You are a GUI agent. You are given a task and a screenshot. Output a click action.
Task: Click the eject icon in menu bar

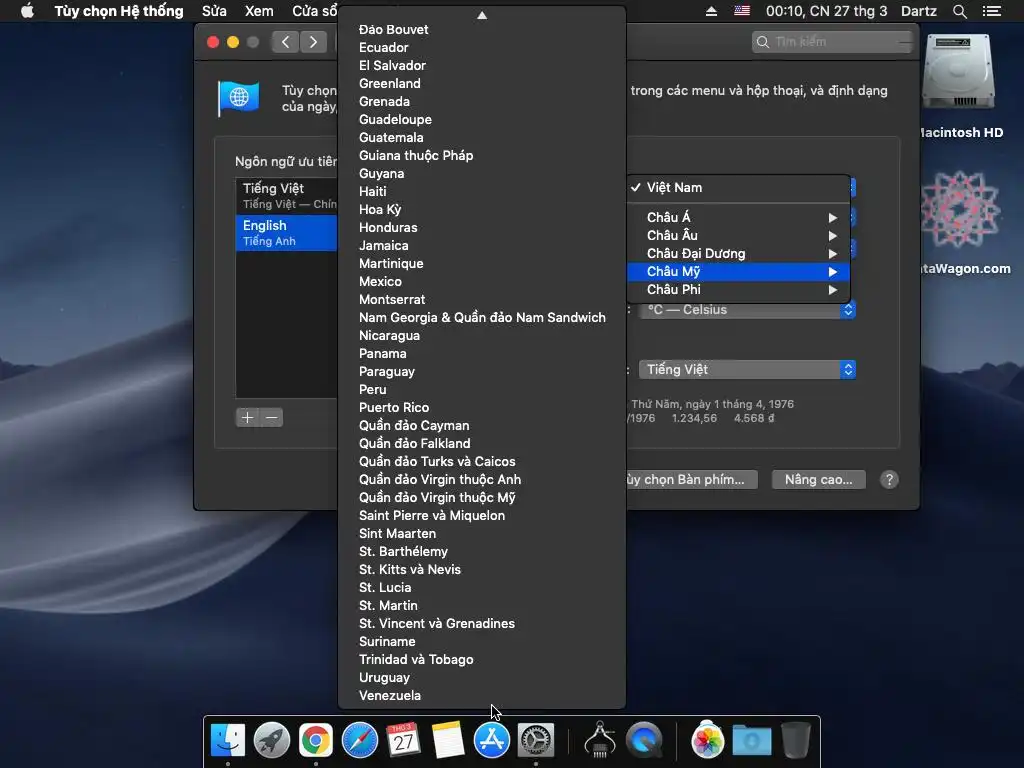pyautogui.click(x=711, y=11)
